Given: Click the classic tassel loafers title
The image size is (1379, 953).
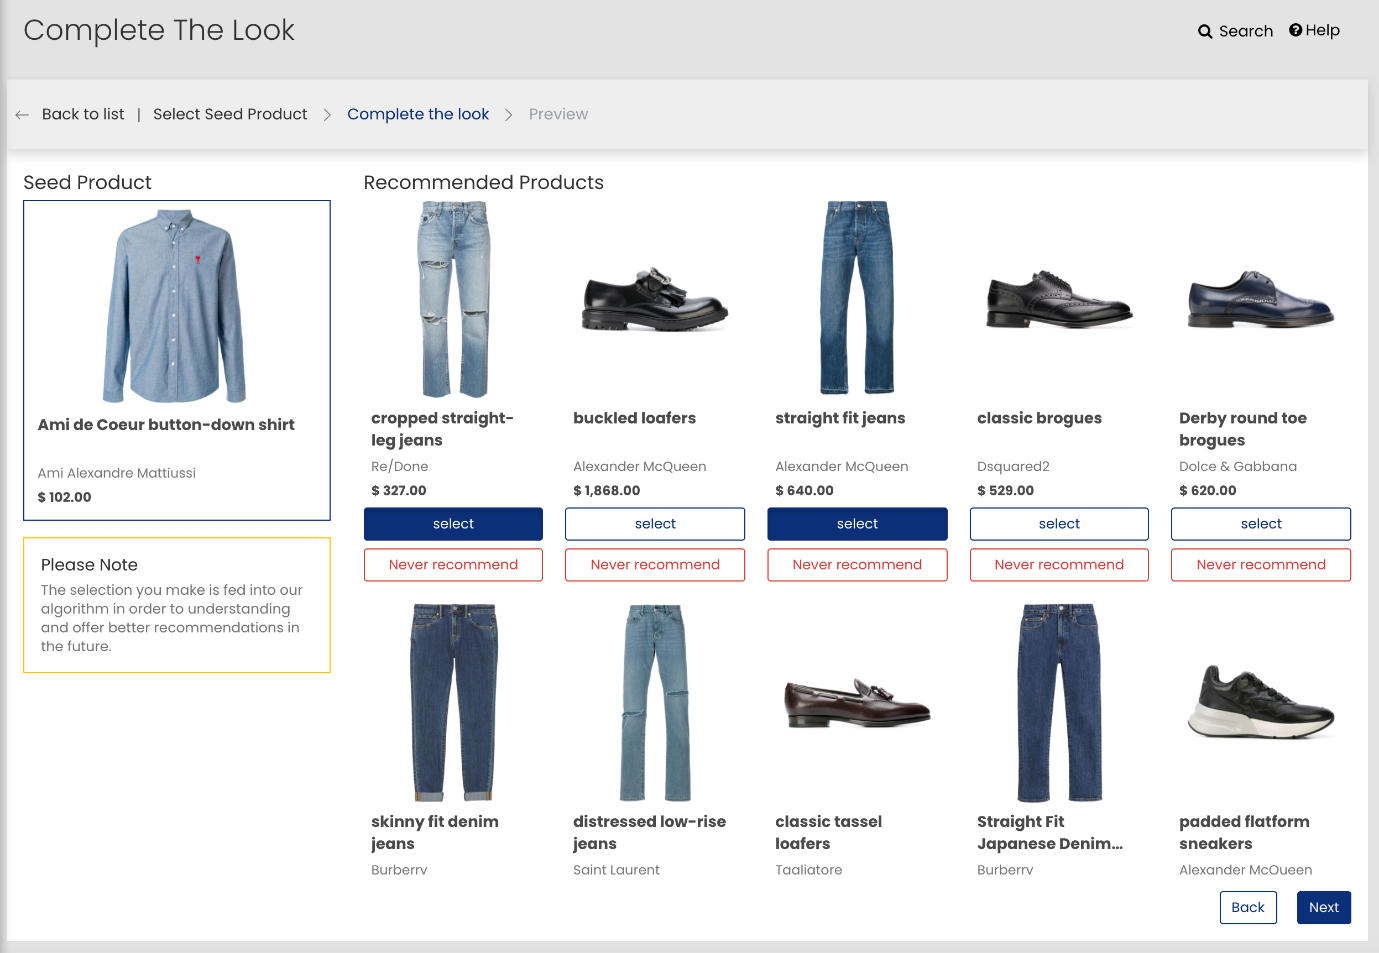Looking at the screenshot, I should pyautogui.click(x=828, y=832).
